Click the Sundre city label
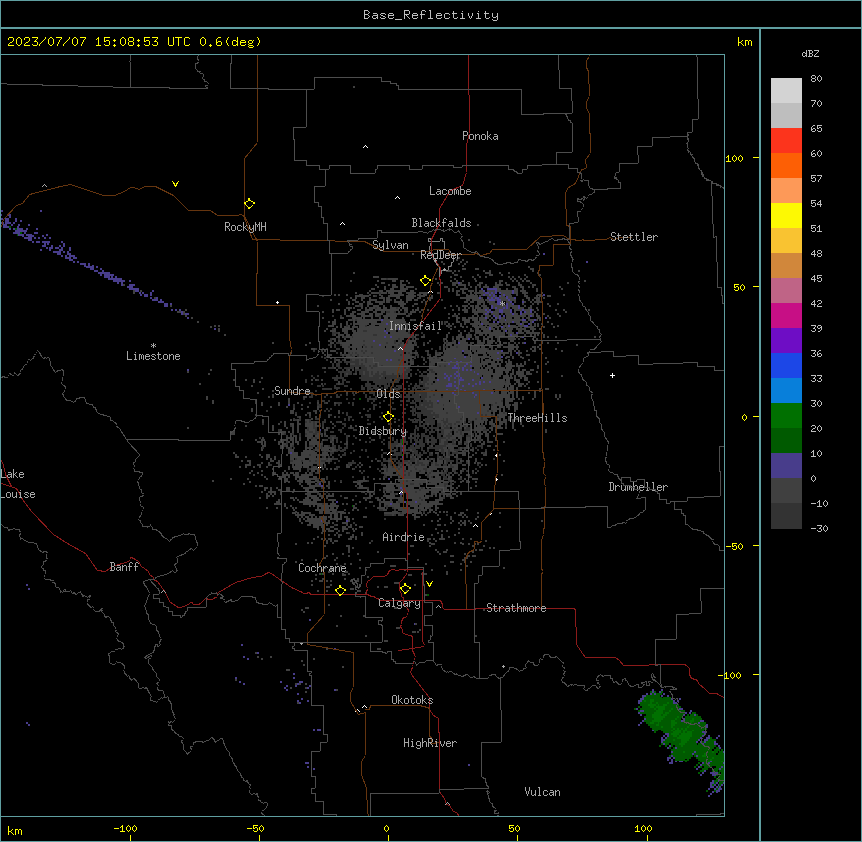The image size is (862, 842). (x=292, y=391)
